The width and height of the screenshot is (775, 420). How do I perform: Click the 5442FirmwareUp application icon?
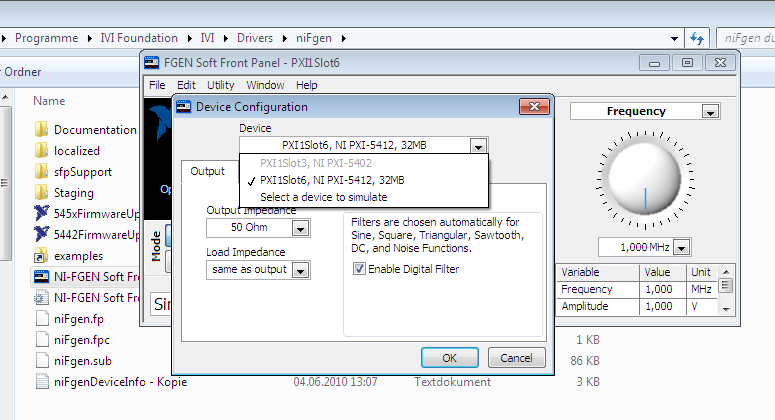42,234
